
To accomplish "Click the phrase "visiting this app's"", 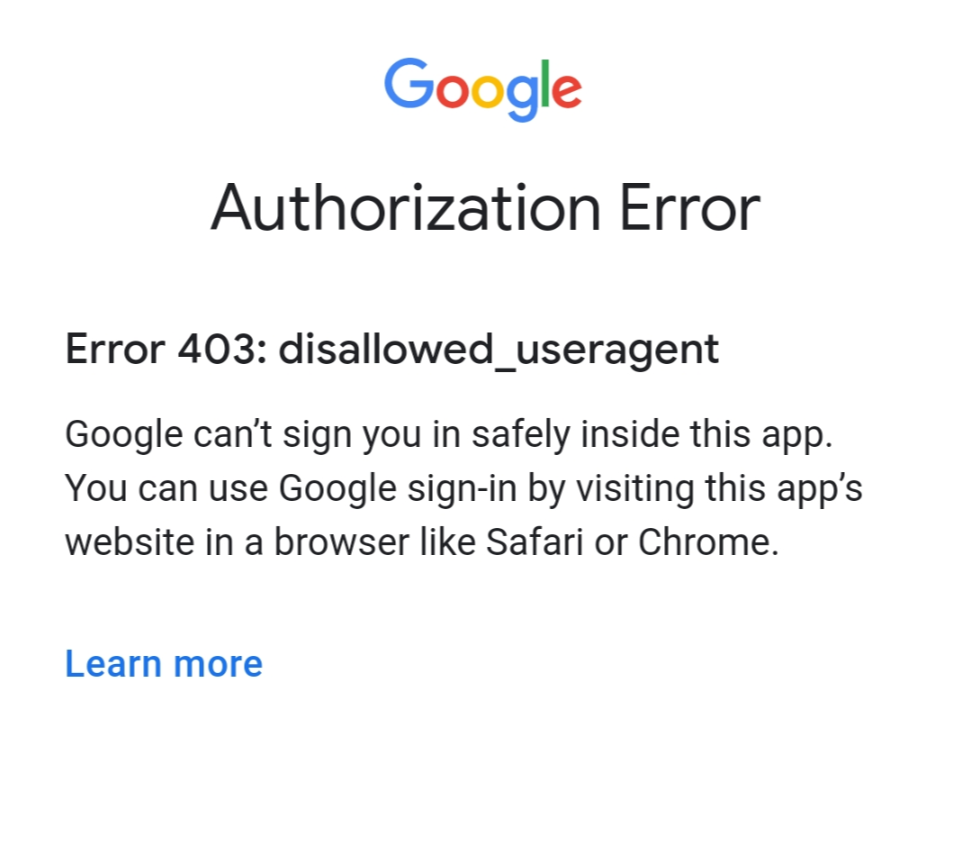I will (719, 488).
